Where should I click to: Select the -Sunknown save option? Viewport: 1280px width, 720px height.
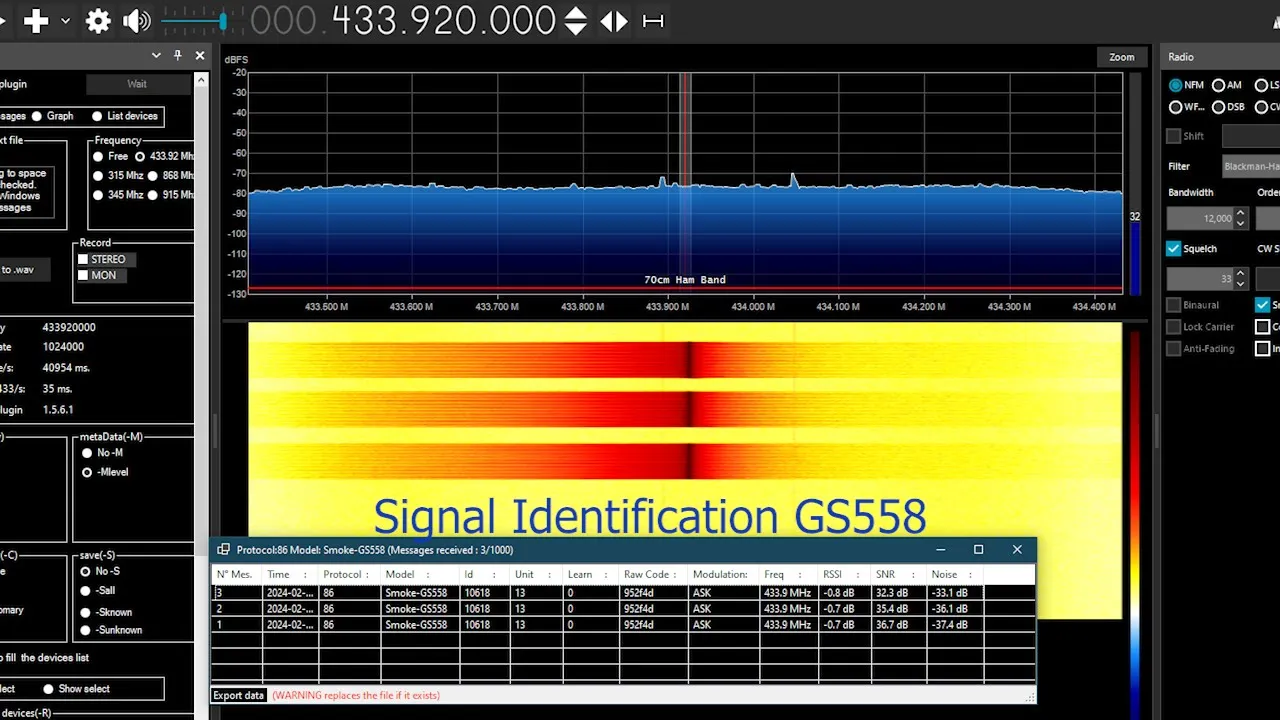[x=87, y=630]
